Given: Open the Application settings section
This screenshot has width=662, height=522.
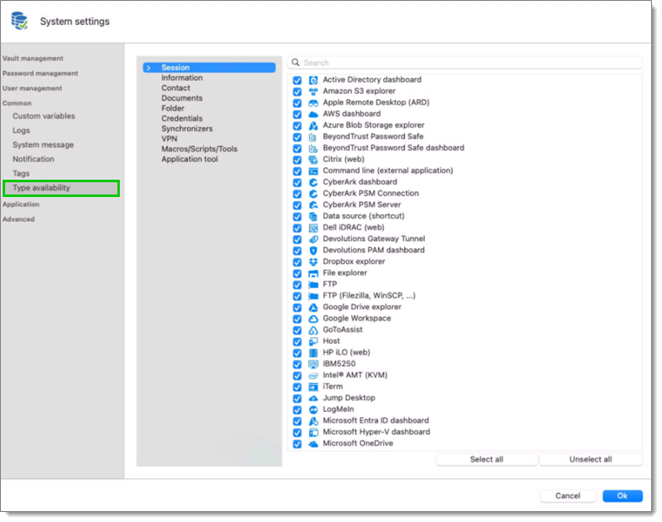Looking at the screenshot, I should (21, 204).
